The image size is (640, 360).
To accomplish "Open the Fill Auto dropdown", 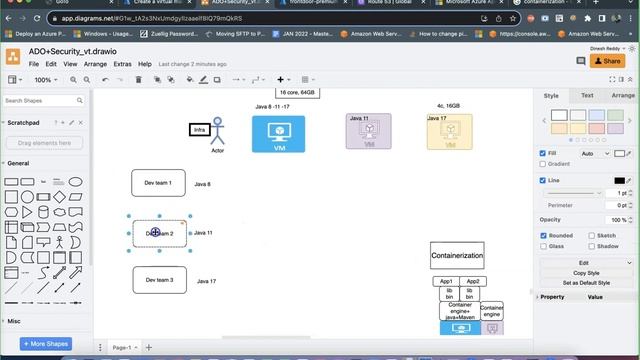I will (595, 154).
